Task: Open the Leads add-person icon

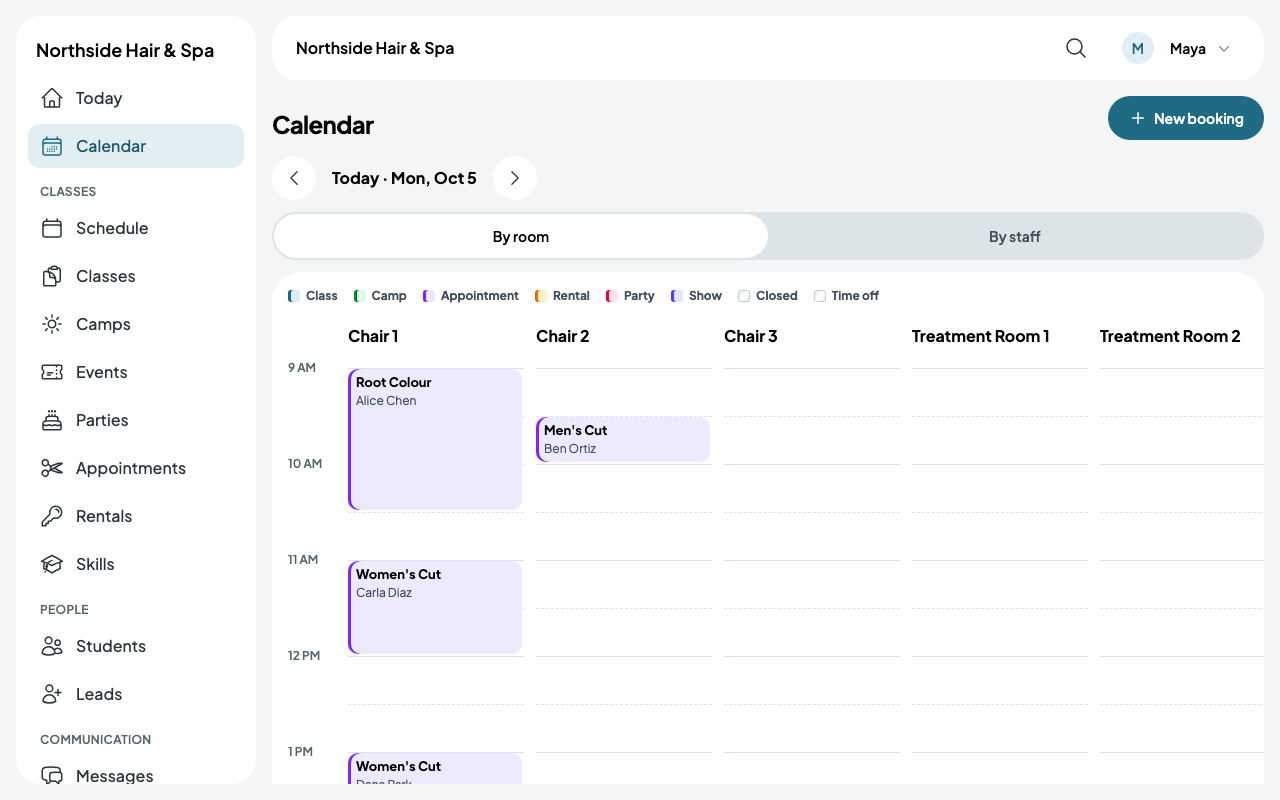Action: pyautogui.click(x=52, y=694)
